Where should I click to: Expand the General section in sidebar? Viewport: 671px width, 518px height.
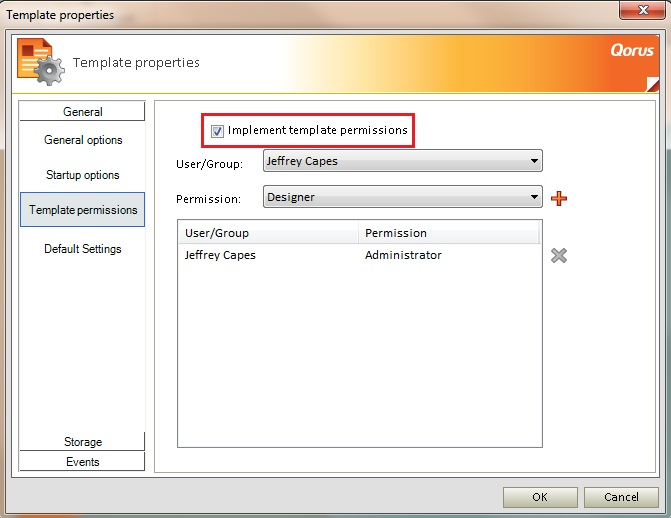pos(82,111)
